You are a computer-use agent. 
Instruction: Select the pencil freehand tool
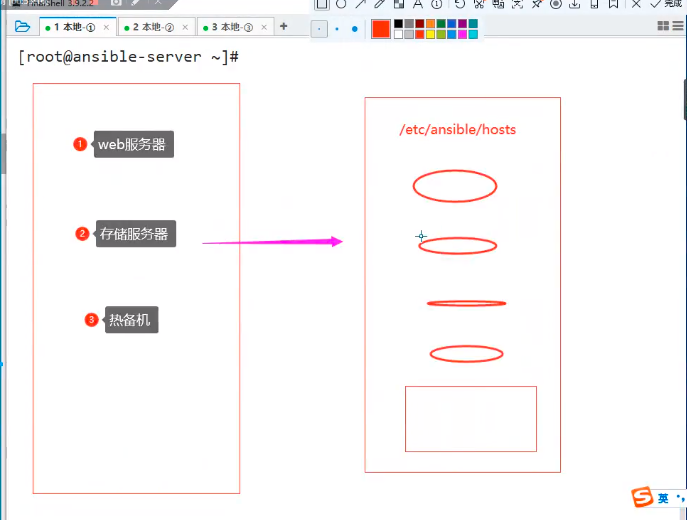pyautogui.click(x=379, y=4)
